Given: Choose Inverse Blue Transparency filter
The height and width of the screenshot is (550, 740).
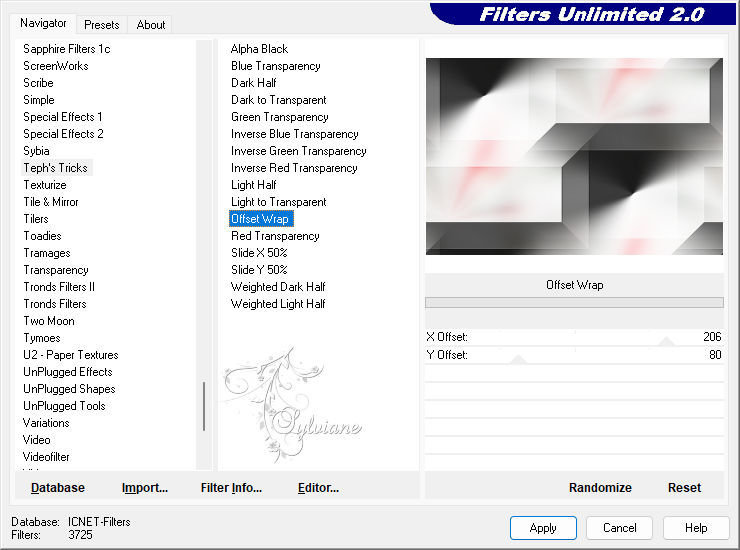Looking at the screenshot, I should 294,134.
